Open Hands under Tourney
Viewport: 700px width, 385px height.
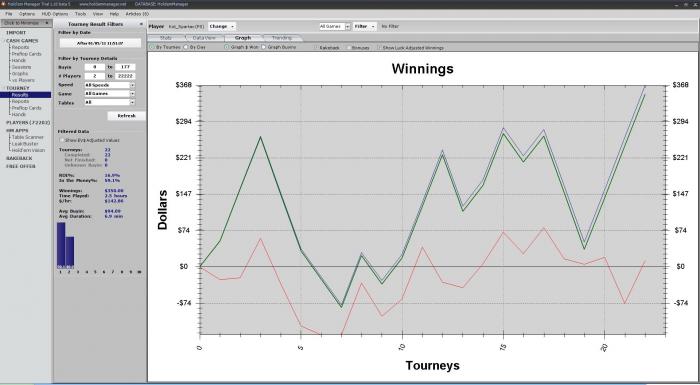(18, 114)
